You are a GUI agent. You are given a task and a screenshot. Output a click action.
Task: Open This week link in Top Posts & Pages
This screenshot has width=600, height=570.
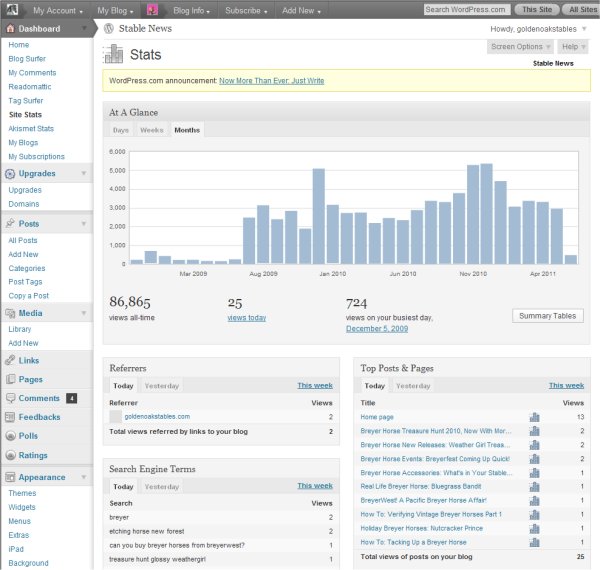[x=566, y=386]
